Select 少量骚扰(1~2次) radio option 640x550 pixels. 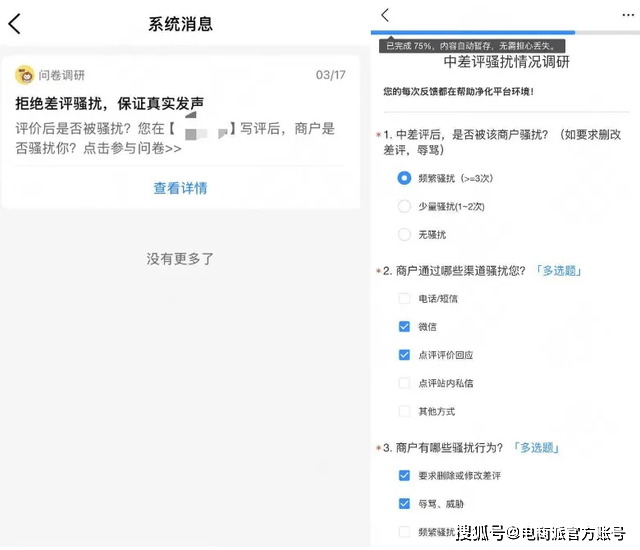(404, 206)
